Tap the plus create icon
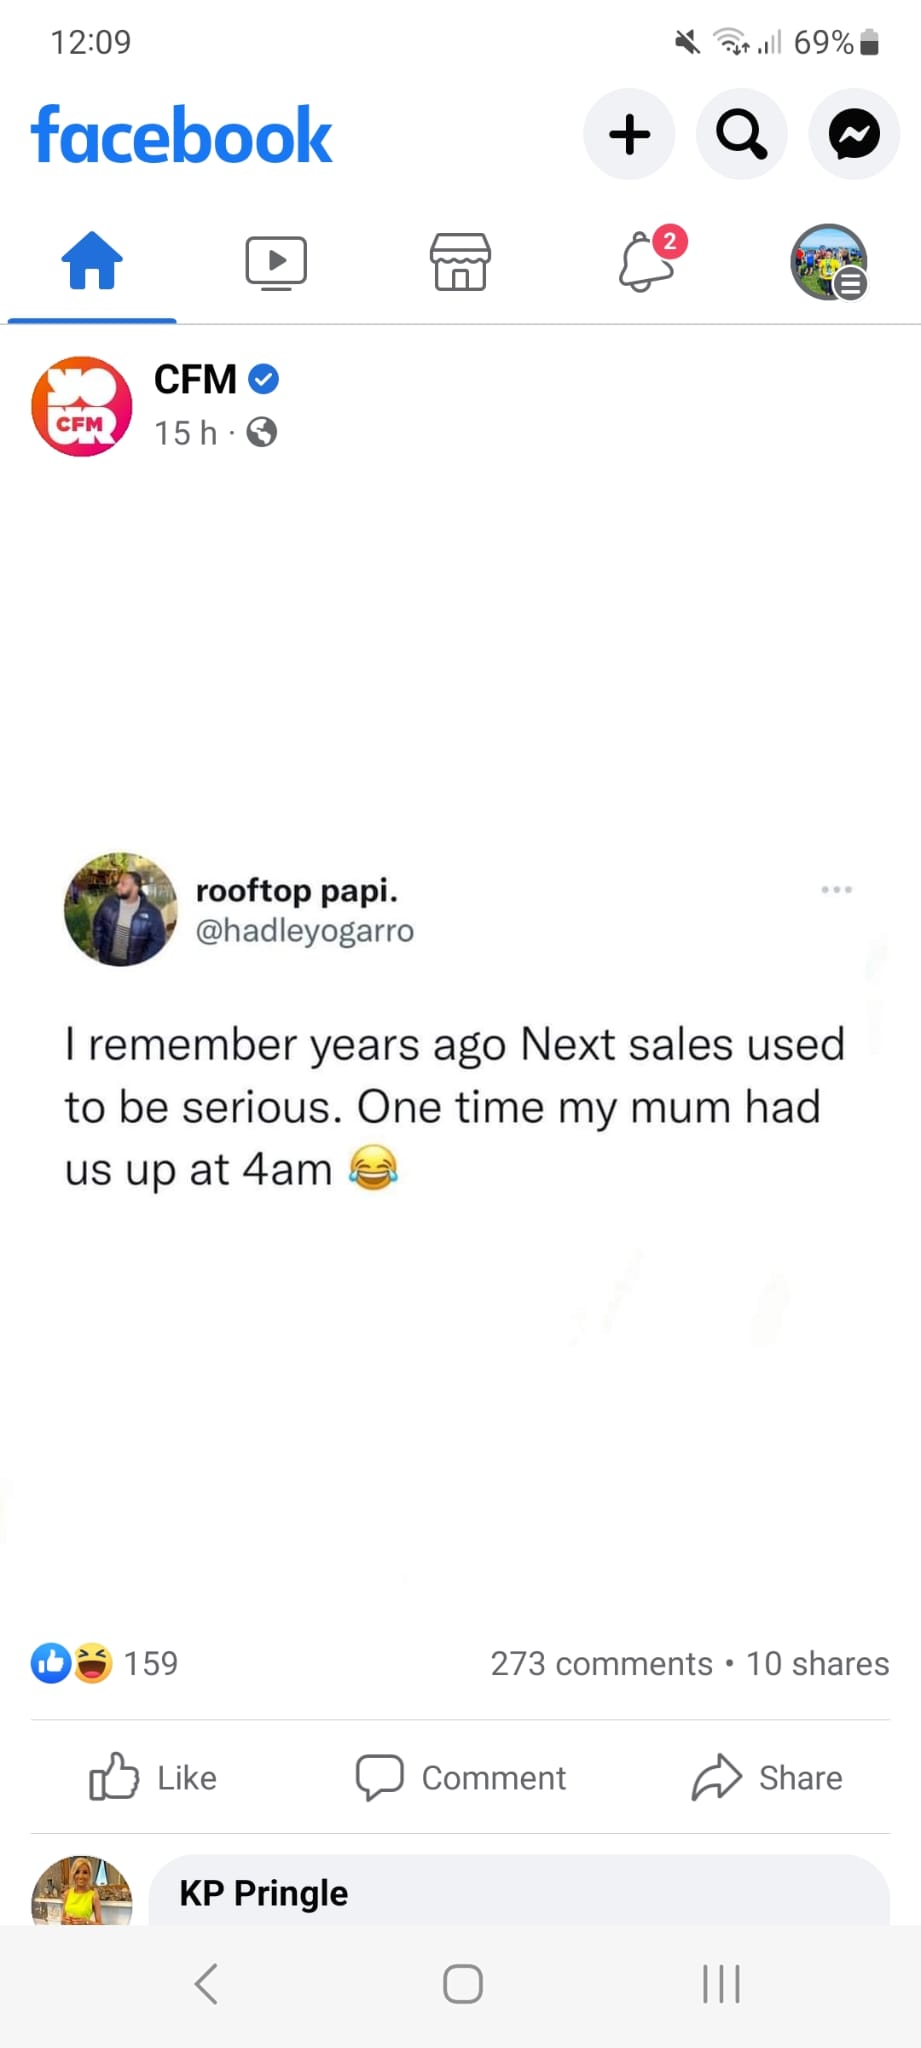This screenshot has width=921, height=2048. point(629,134)
